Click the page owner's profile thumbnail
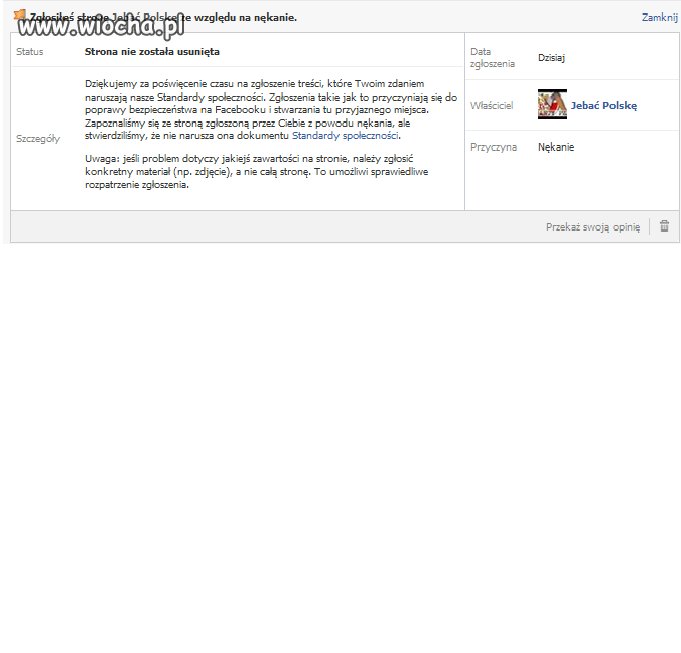 552,104
